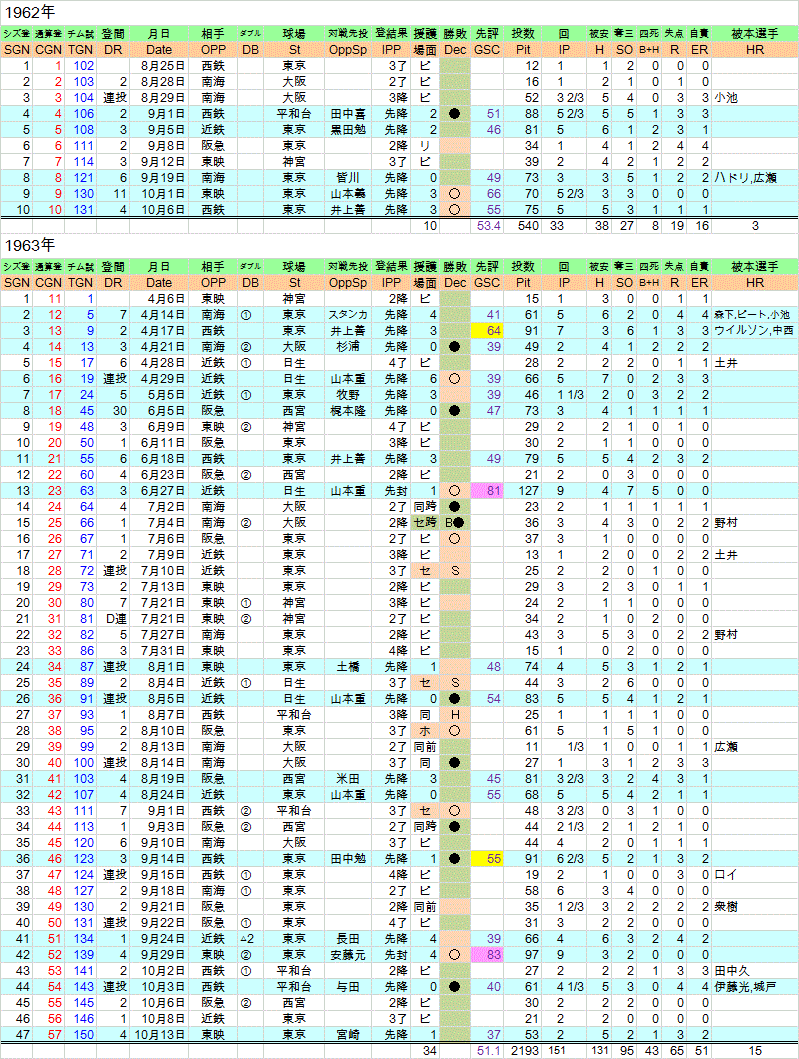Viewport: 799px width, 1059px height.
Task: Click opposing starter 土橋
Action: click(348, 667)
